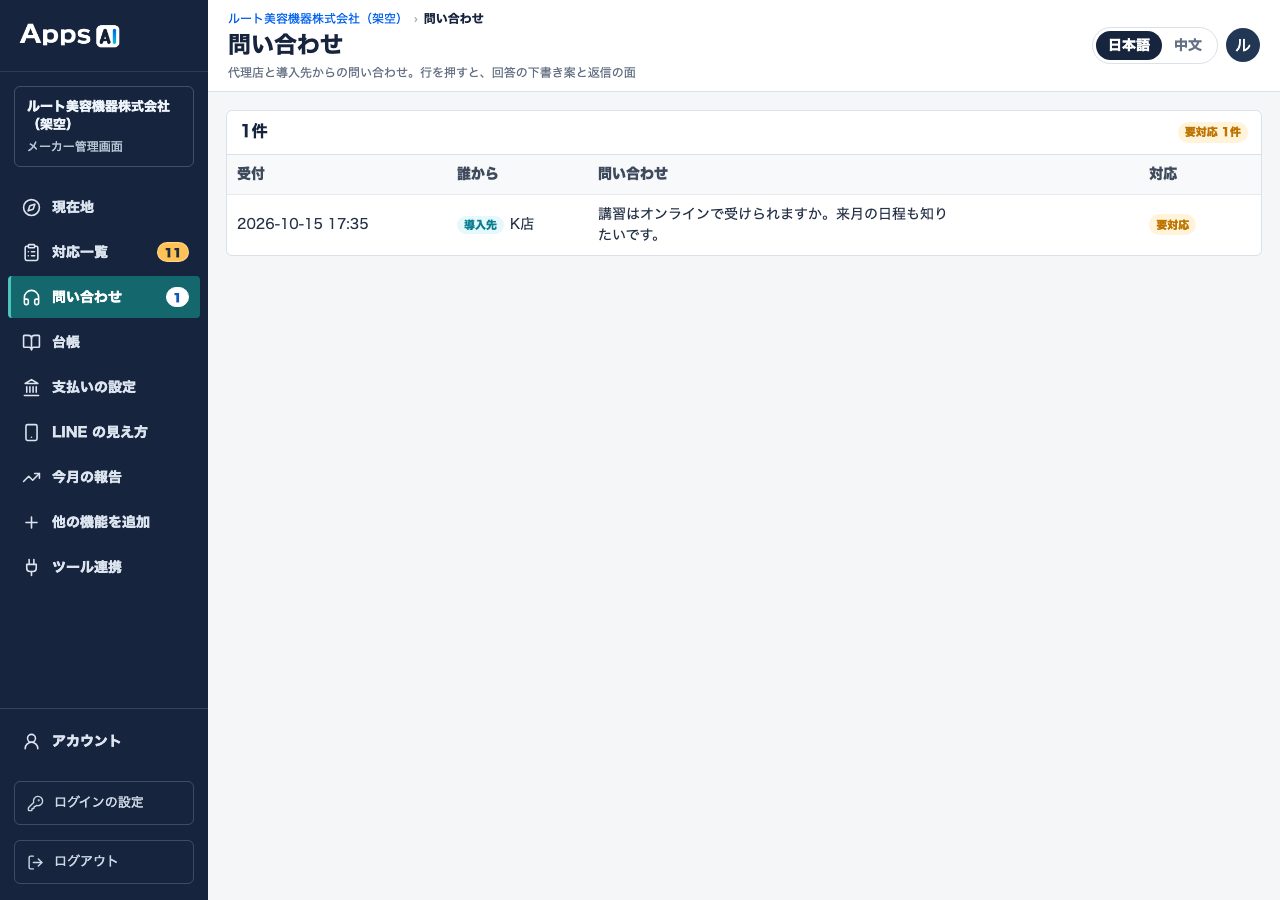The width and height of the screenshot is (1280, 900).
Task: Click the exit icon in ログアウト
Action: pos(36,861)
